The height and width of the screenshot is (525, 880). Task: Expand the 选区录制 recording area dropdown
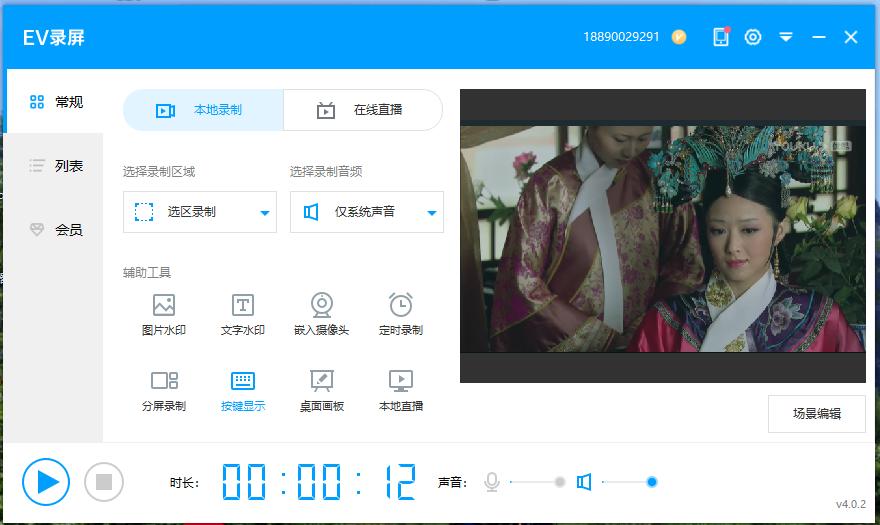point(200,212)
